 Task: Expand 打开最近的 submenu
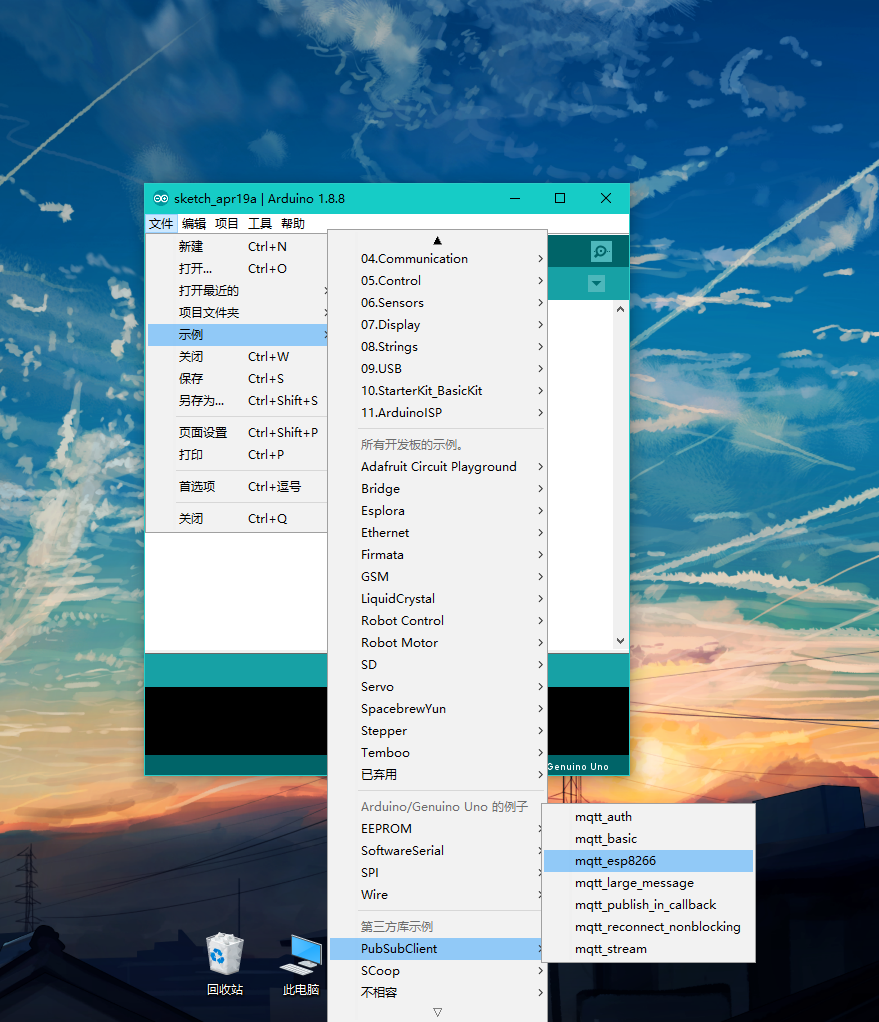237,291
